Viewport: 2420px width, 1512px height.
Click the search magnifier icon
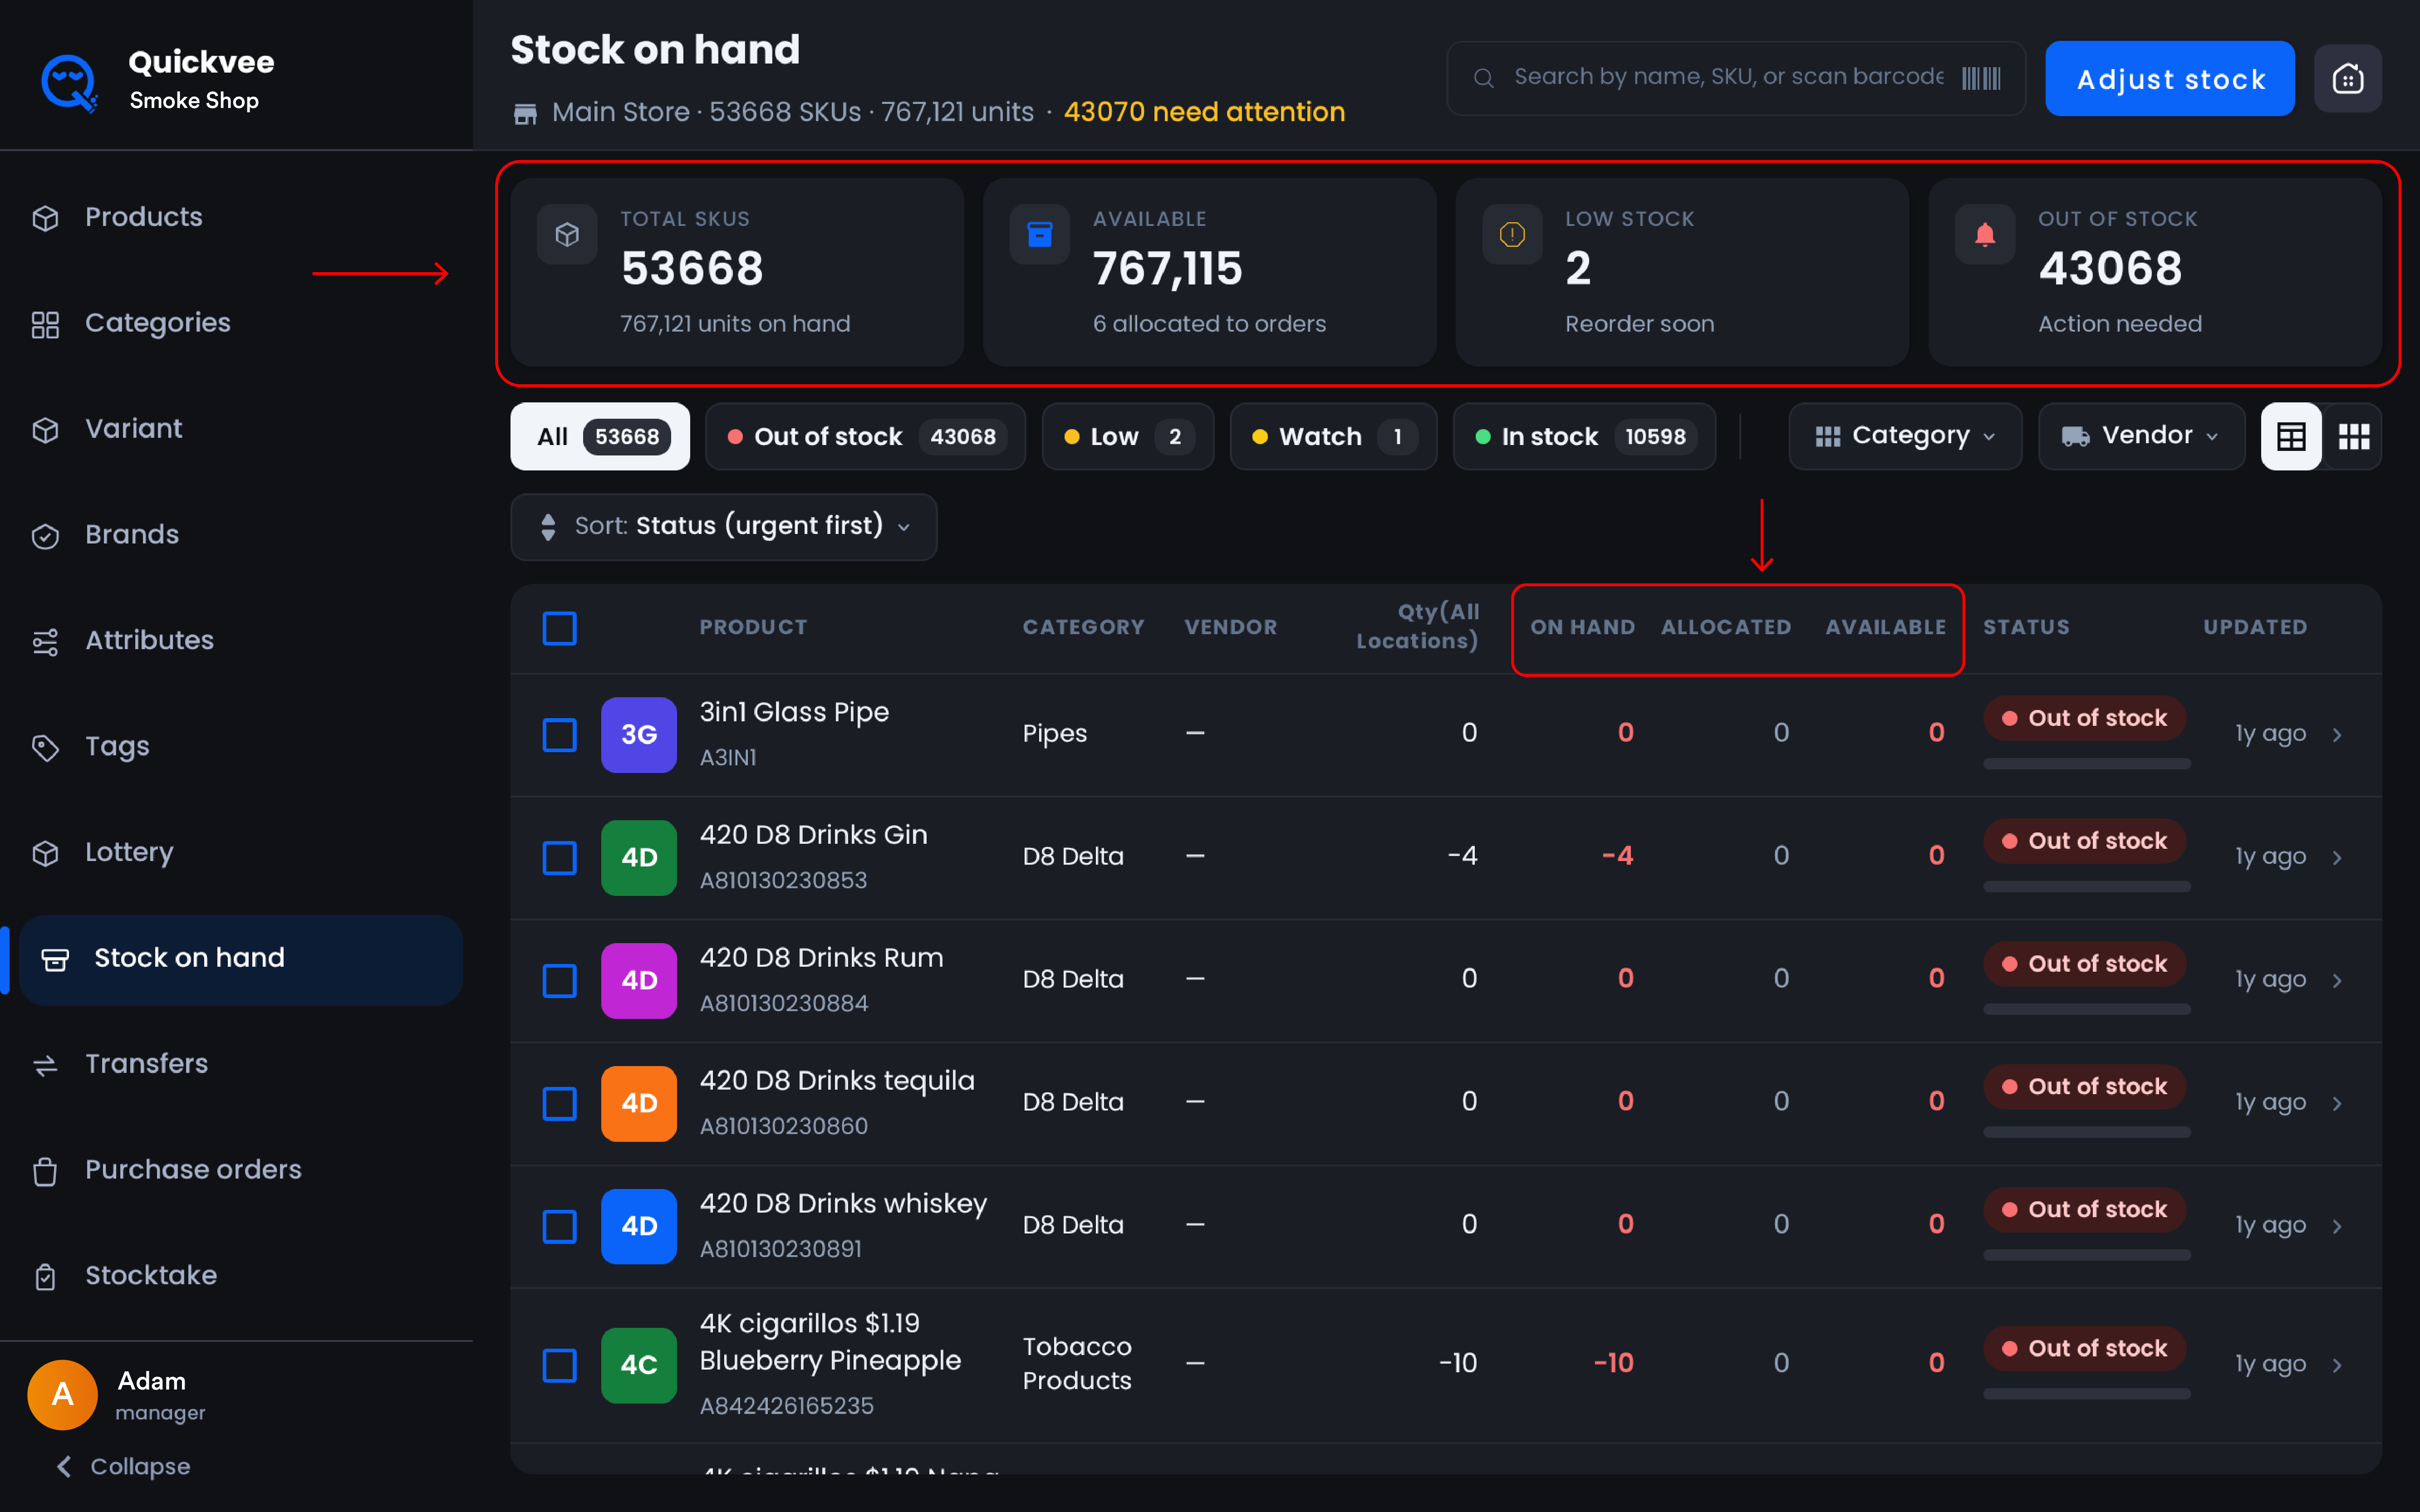pos(1484,78)
